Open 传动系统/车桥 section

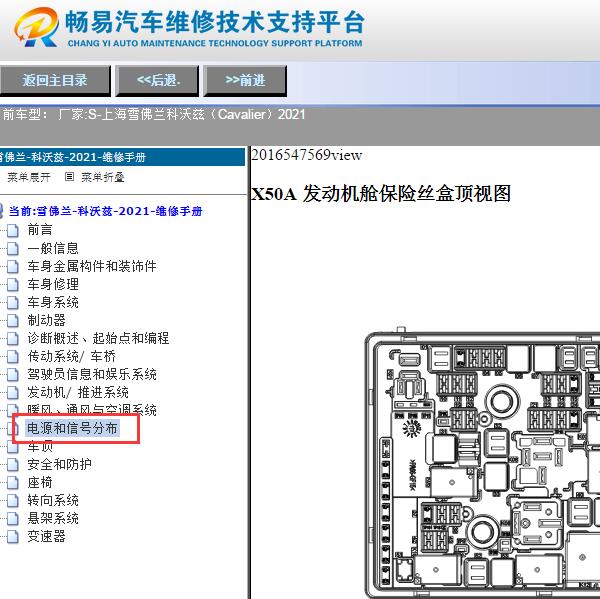tap(71, 356)
